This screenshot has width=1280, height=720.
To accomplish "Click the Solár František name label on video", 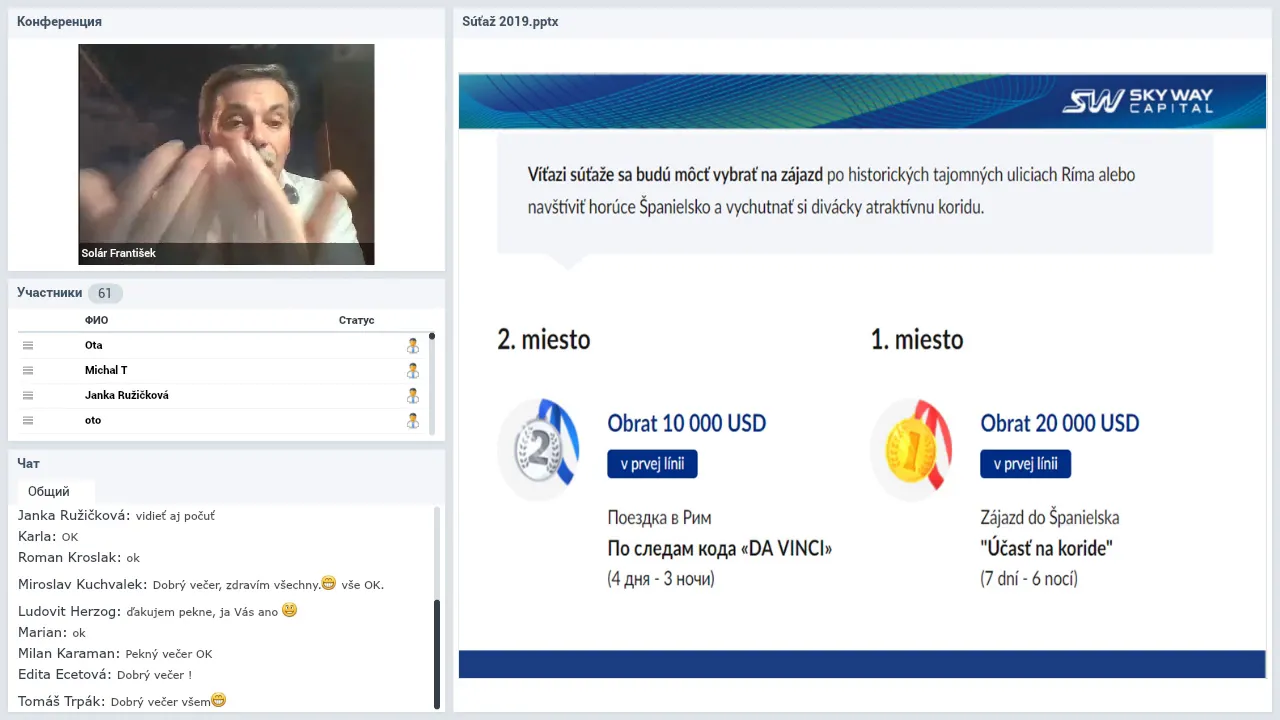I will coord(118,253).
